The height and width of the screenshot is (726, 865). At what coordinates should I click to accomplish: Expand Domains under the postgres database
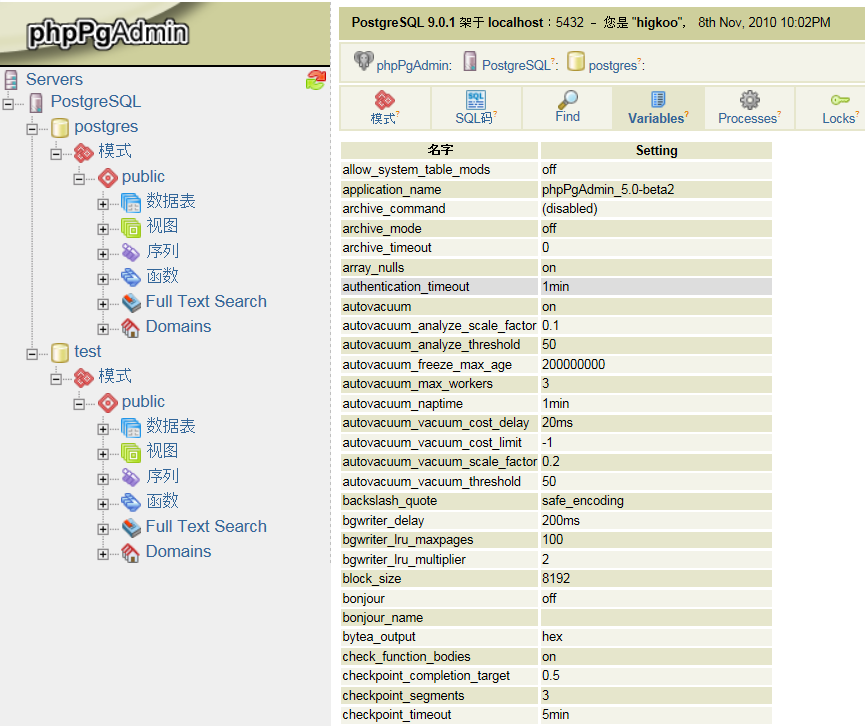(x=103, y=329)
